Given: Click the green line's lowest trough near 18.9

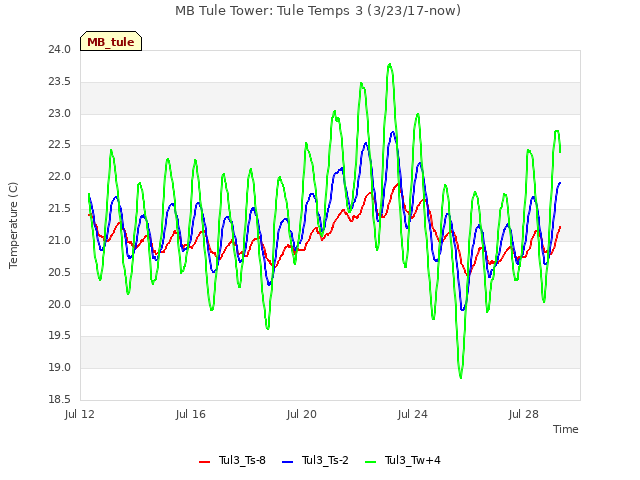Looking at the screenshot, I should click(461, 377).
